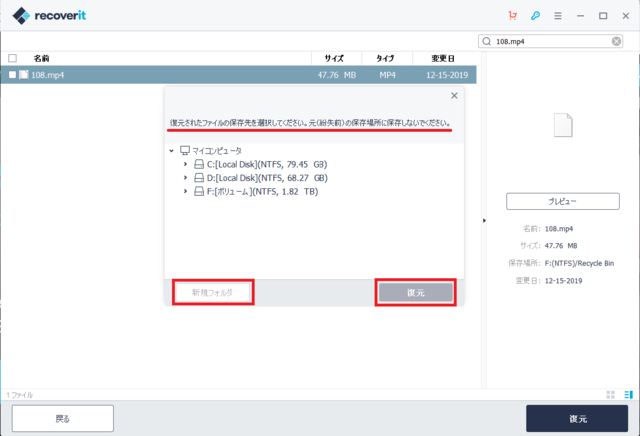Click the 12-15-2019 date cell in list

[x=447, y=75]
